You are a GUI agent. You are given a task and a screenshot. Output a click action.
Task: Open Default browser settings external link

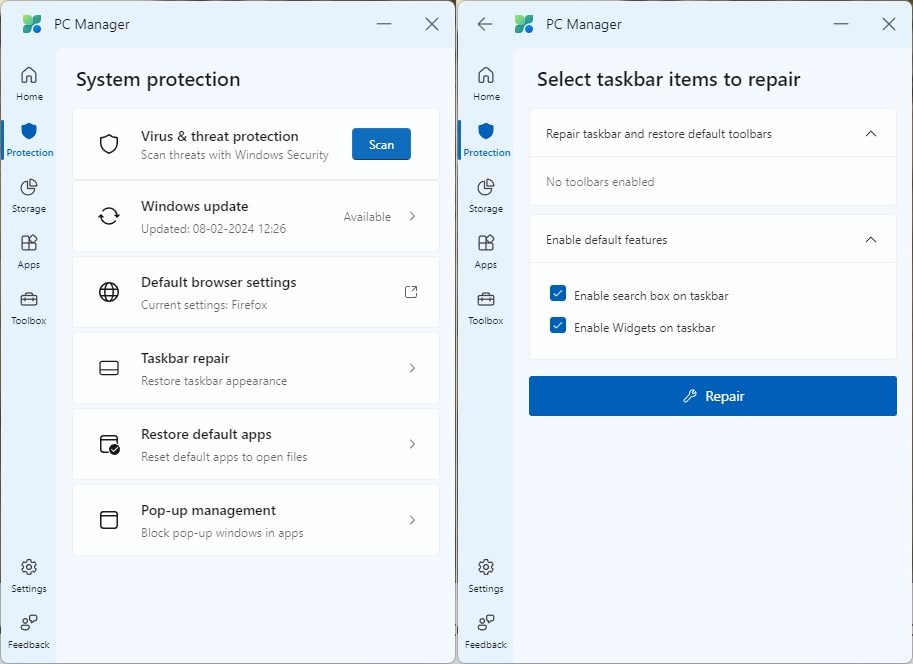(411, 292)
